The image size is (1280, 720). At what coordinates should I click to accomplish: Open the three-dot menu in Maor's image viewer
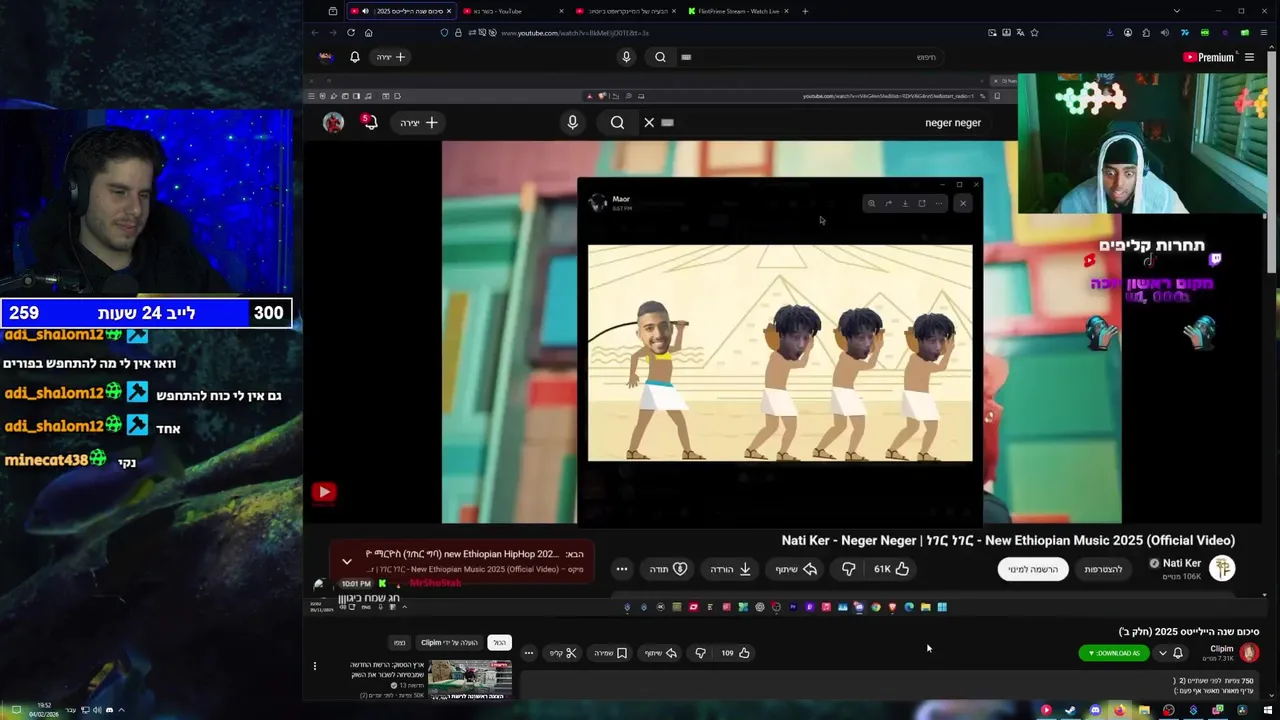pos(938,203)
